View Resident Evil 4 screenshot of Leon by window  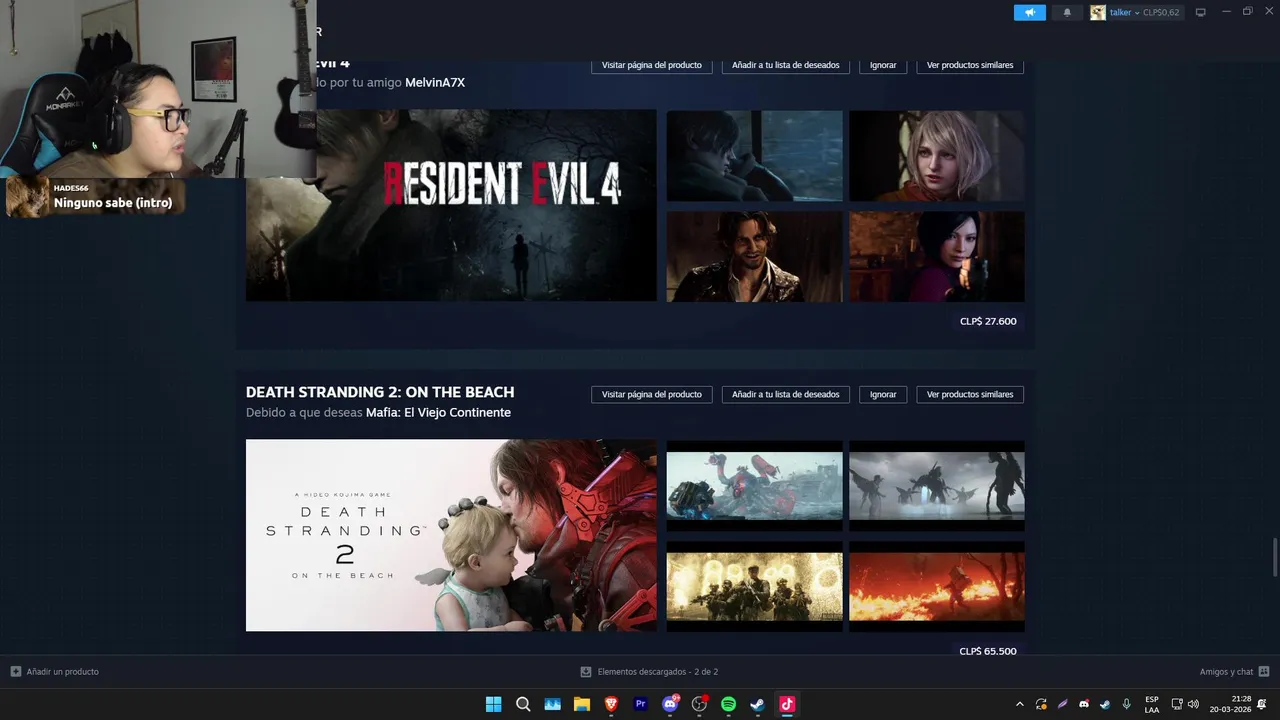754,156
